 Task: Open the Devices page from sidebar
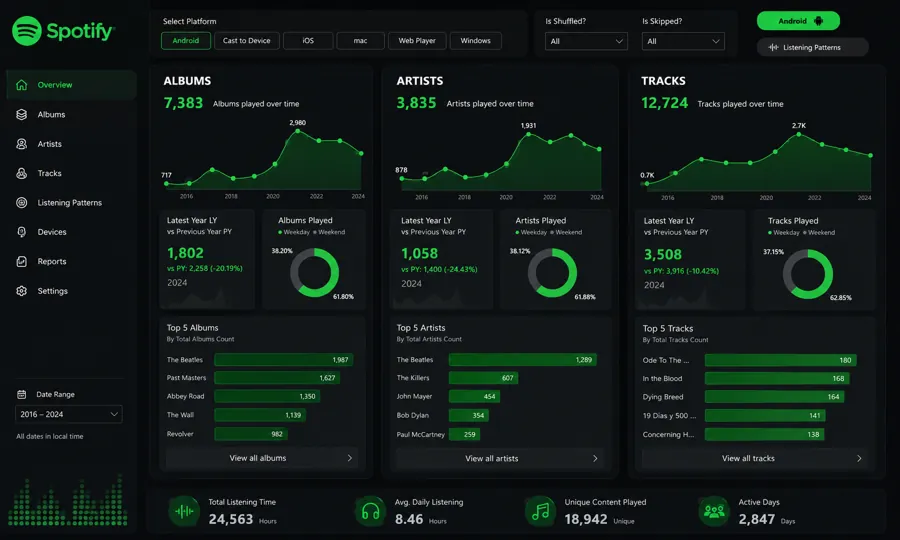(72, 232)
